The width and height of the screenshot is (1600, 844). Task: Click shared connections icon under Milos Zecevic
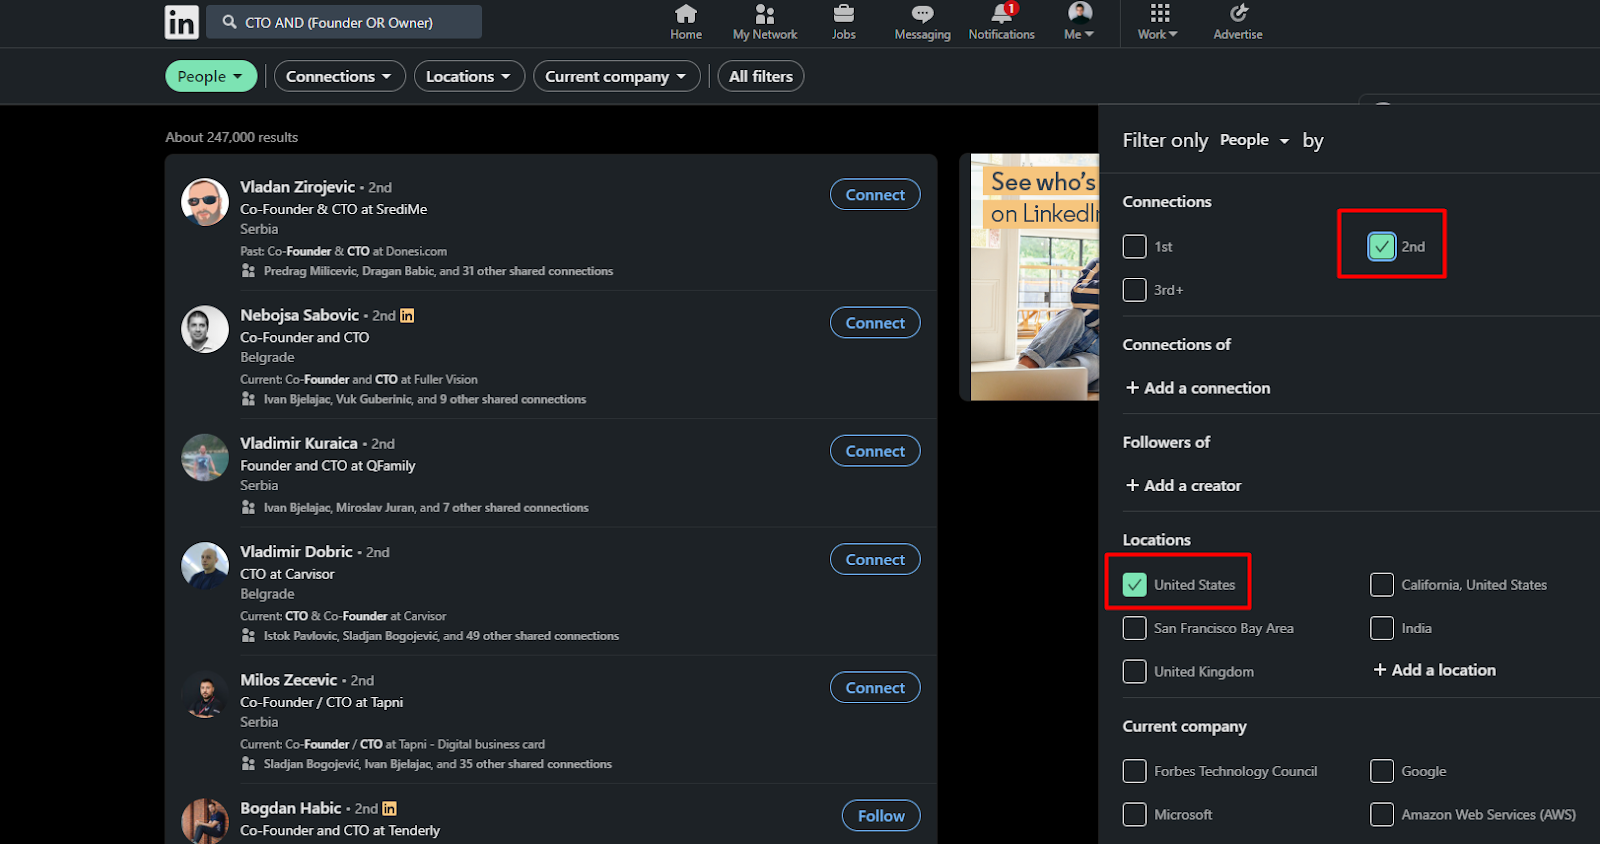[248, 764]
